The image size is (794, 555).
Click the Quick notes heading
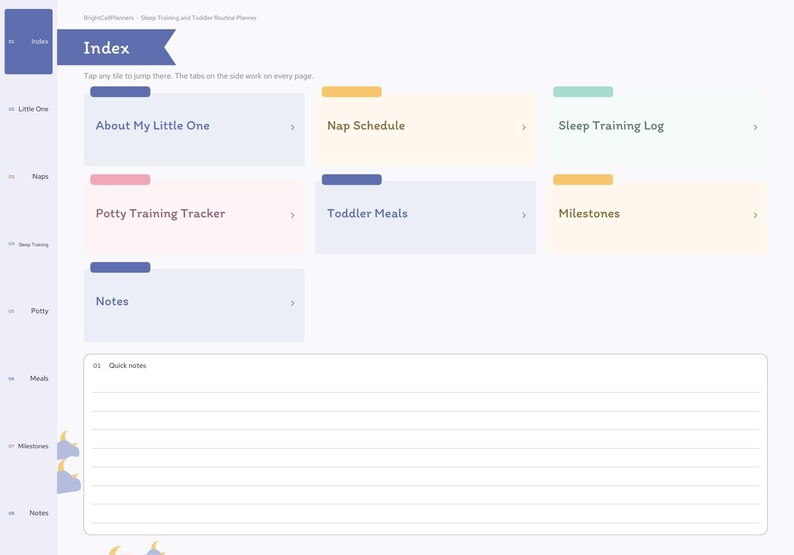[127, 366]
